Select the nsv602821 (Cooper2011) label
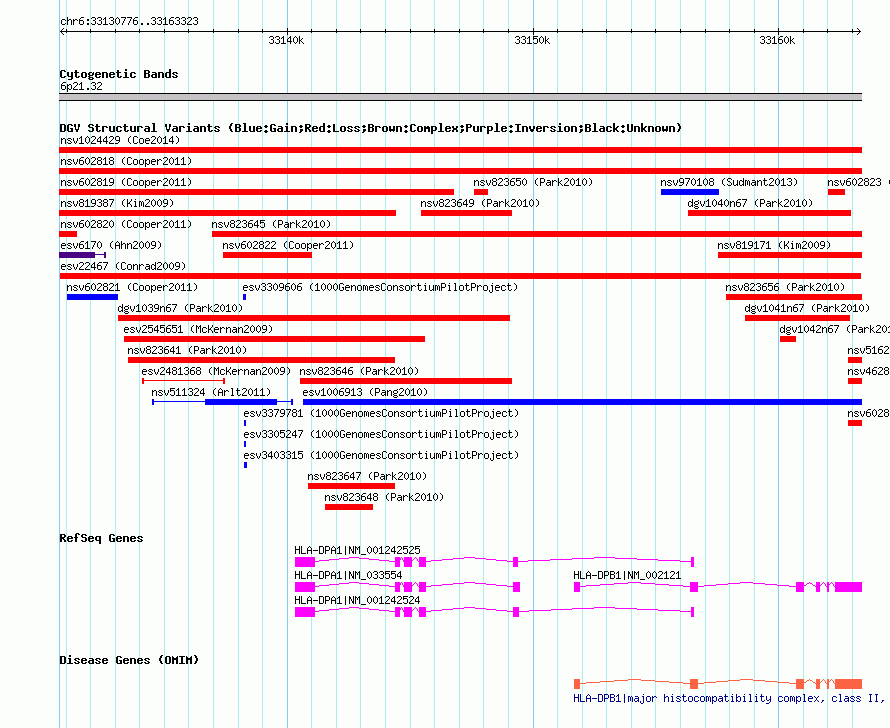This screenshot has width=890, height=728. coord(132,287)
